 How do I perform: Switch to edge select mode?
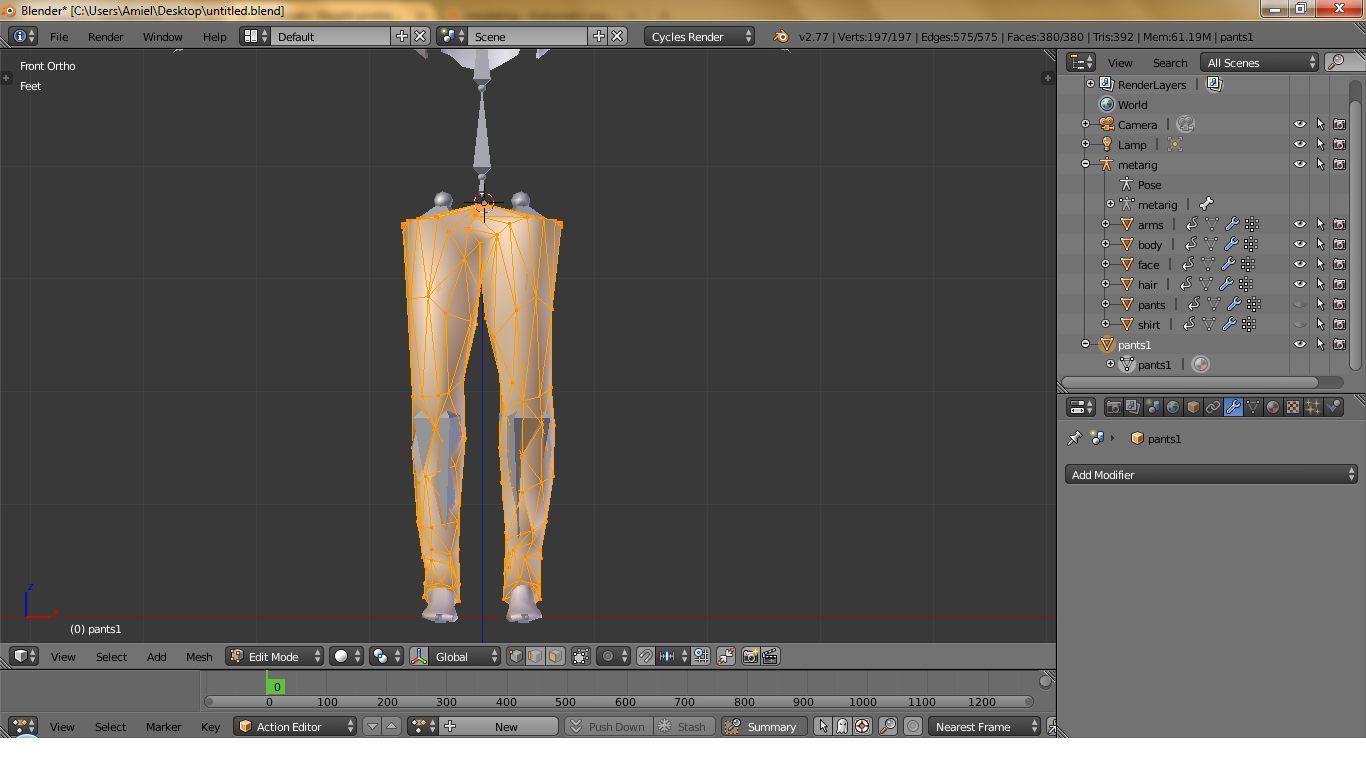tap(535, 656)
